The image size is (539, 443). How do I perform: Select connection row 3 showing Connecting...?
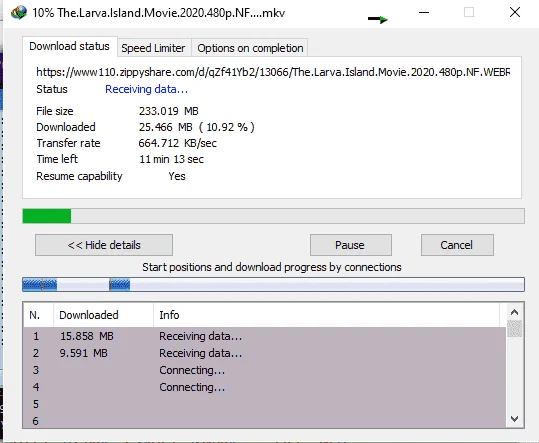pyautogui.click(x=265, y=370)
